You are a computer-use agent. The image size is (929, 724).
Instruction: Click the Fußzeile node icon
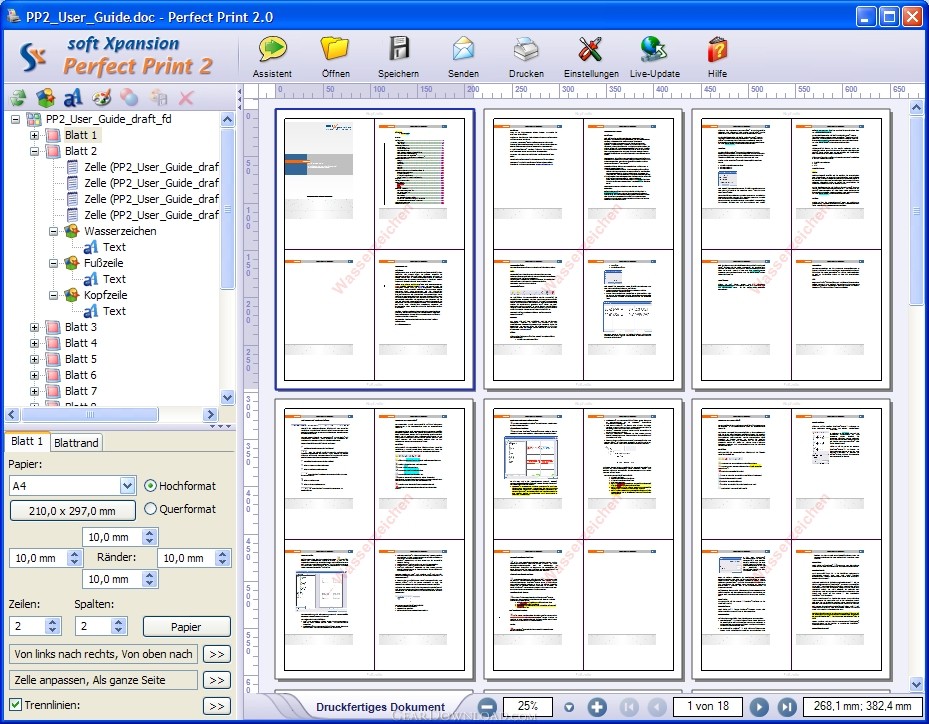click(x=72, y=263)
